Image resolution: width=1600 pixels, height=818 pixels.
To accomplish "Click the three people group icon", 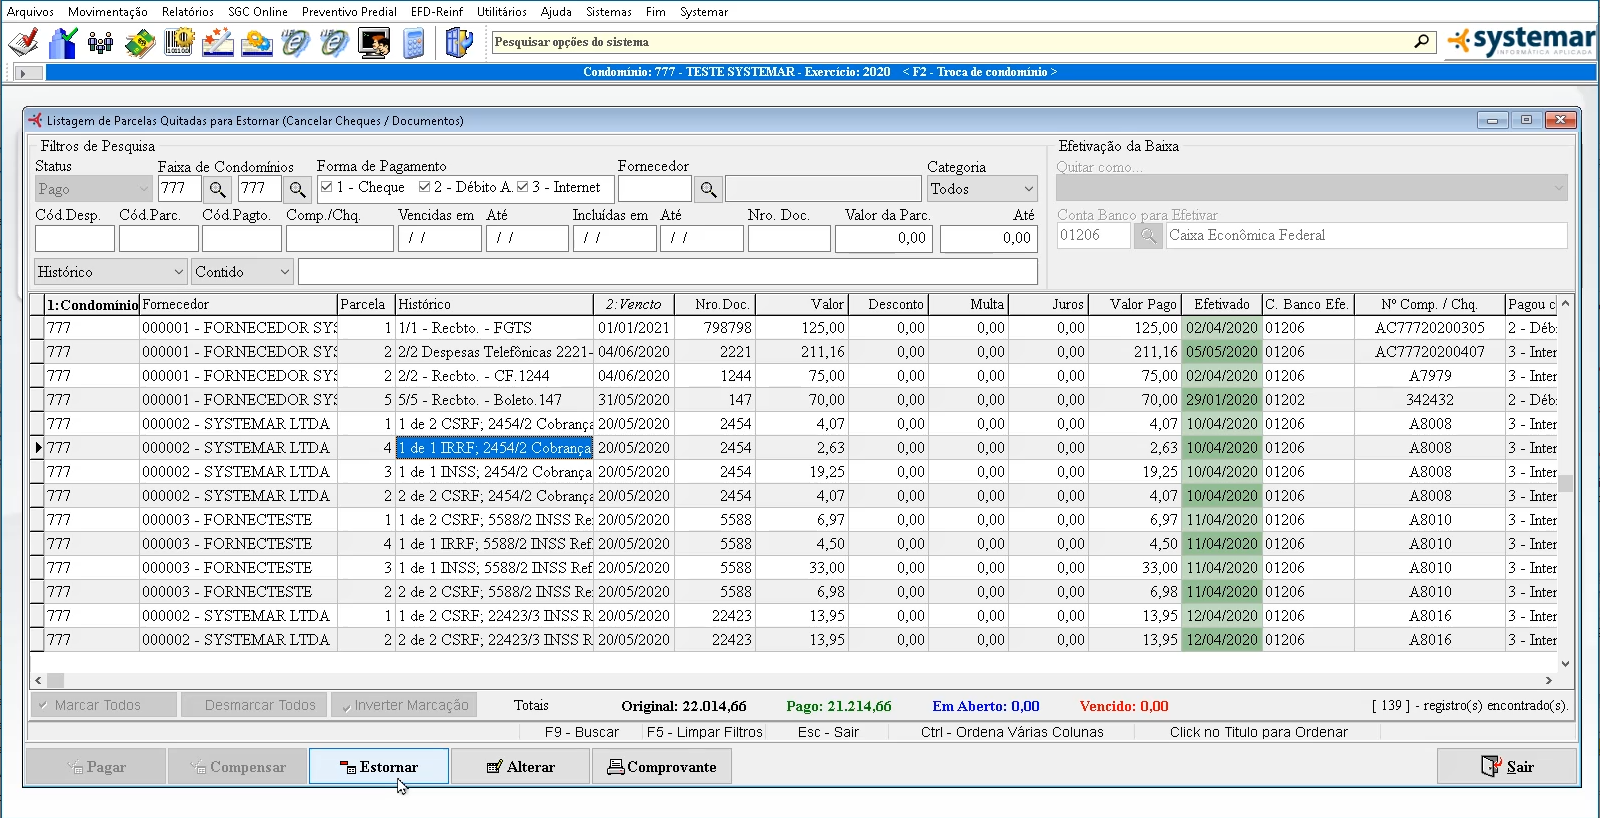I will (x=100, y=43).
